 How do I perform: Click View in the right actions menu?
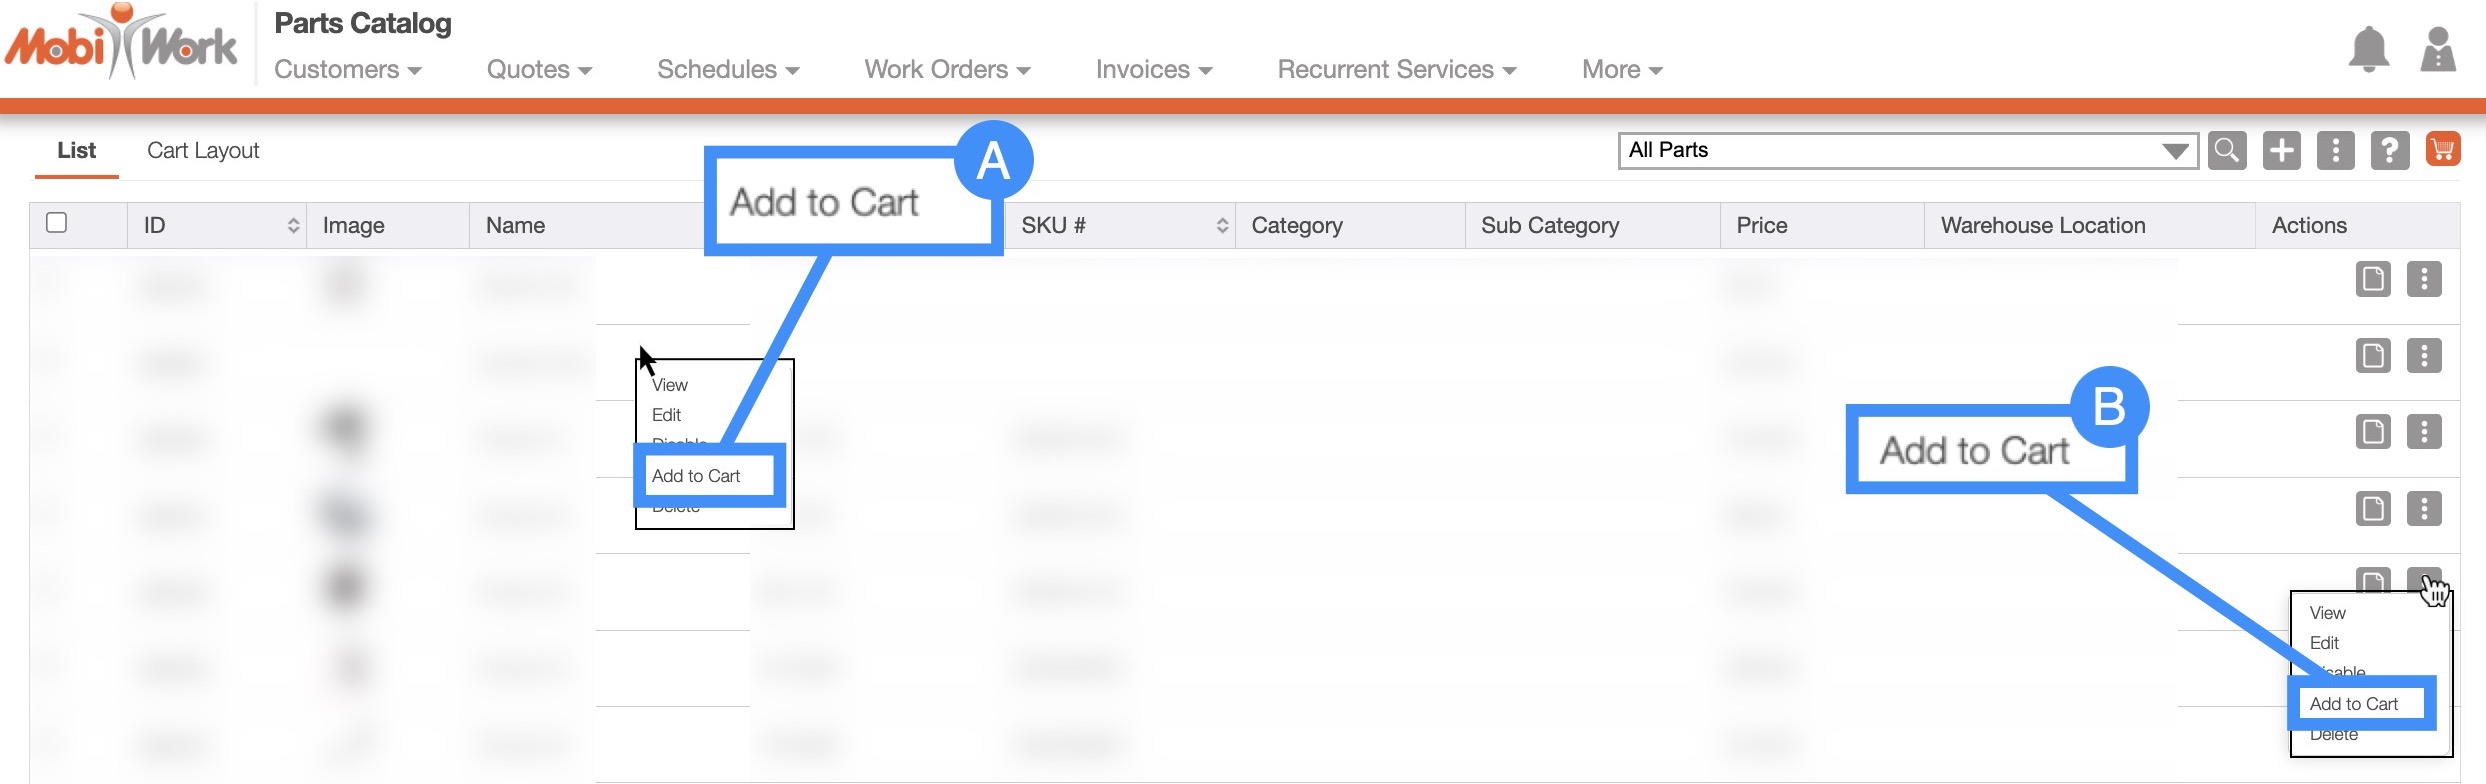pyautogui.click(x=2328, y=613)
